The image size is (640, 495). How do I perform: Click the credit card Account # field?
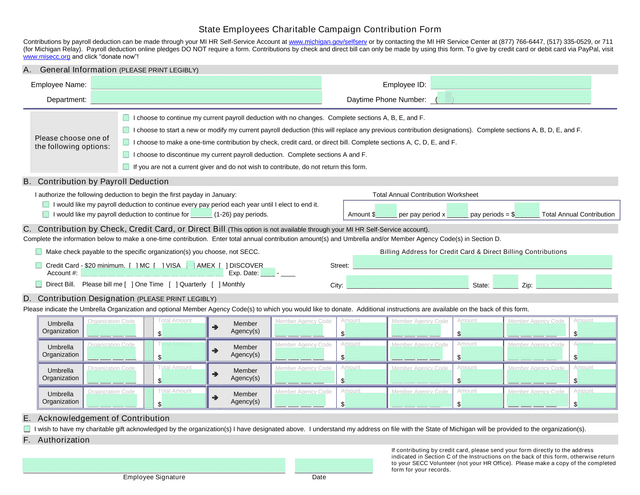tap(152, 273)
